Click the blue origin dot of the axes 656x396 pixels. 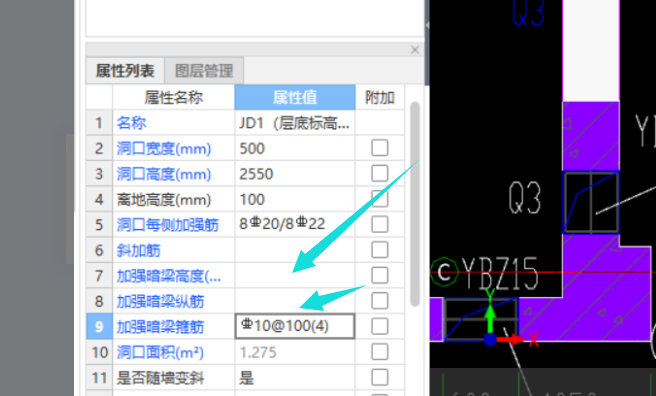(490, 340)
